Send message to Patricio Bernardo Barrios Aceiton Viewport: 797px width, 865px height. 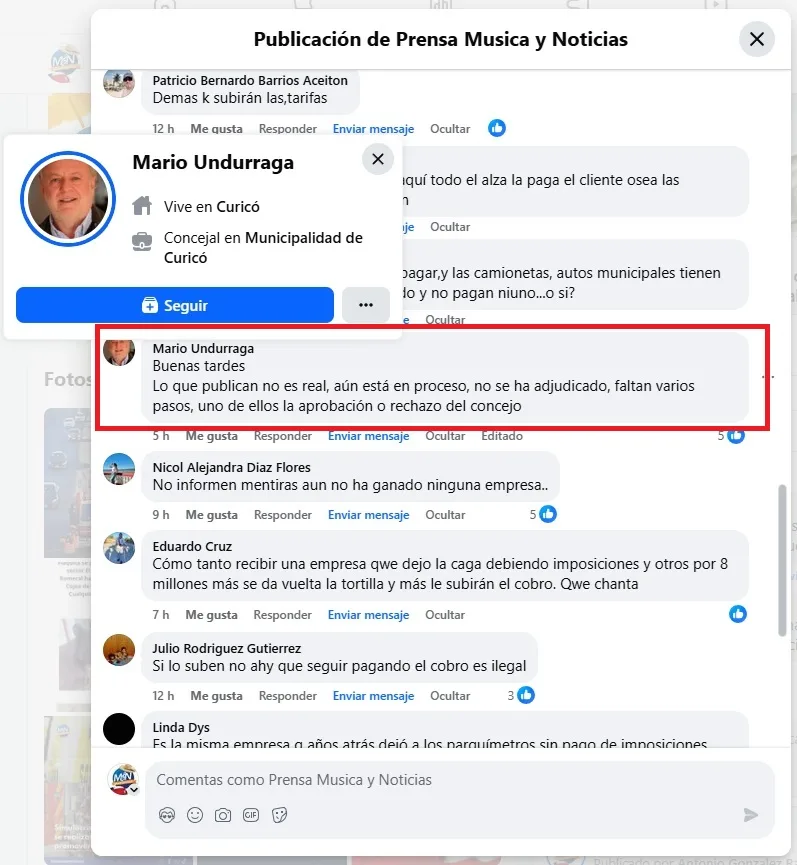(x=373, y=129)
